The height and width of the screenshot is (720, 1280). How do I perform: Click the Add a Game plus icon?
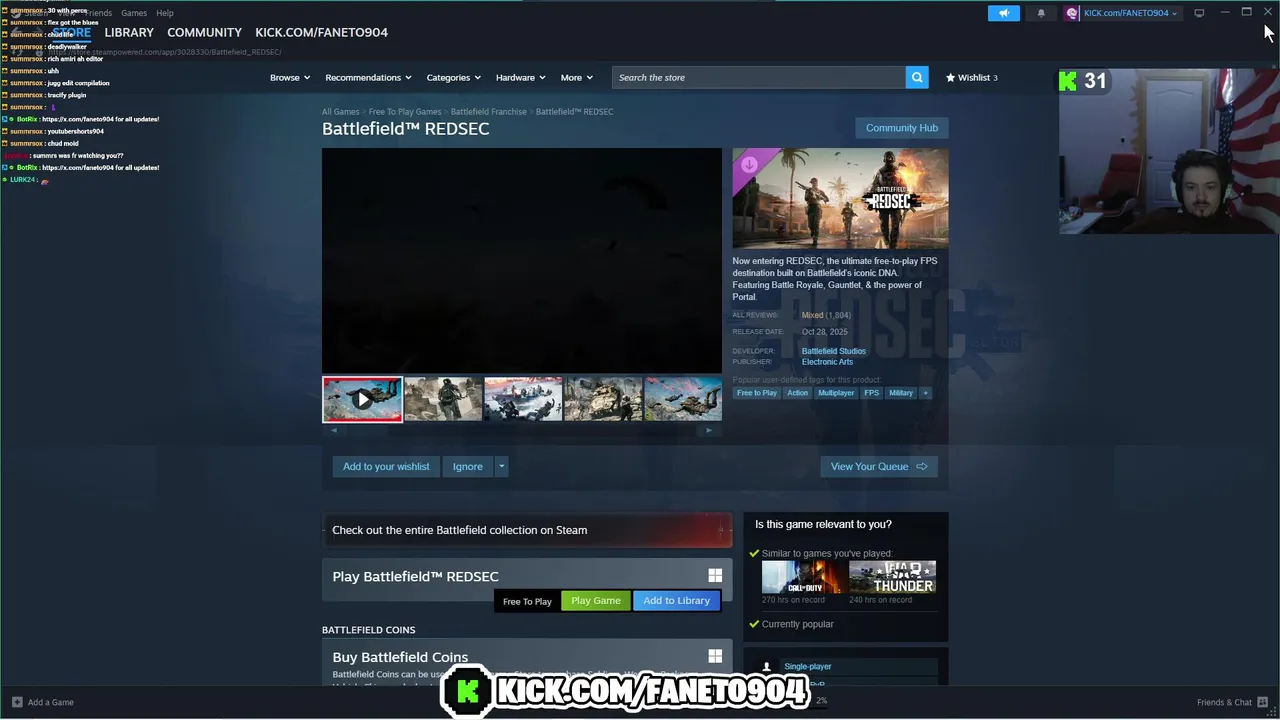(17, 702)
